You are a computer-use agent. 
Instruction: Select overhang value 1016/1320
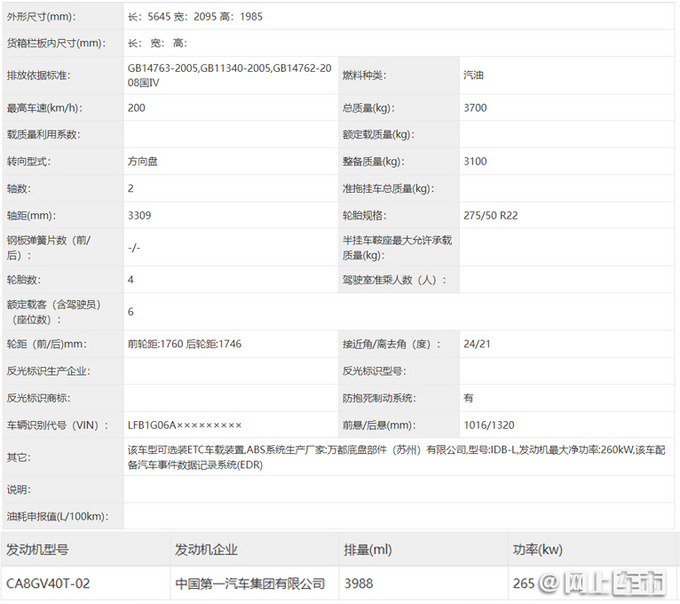489,425
